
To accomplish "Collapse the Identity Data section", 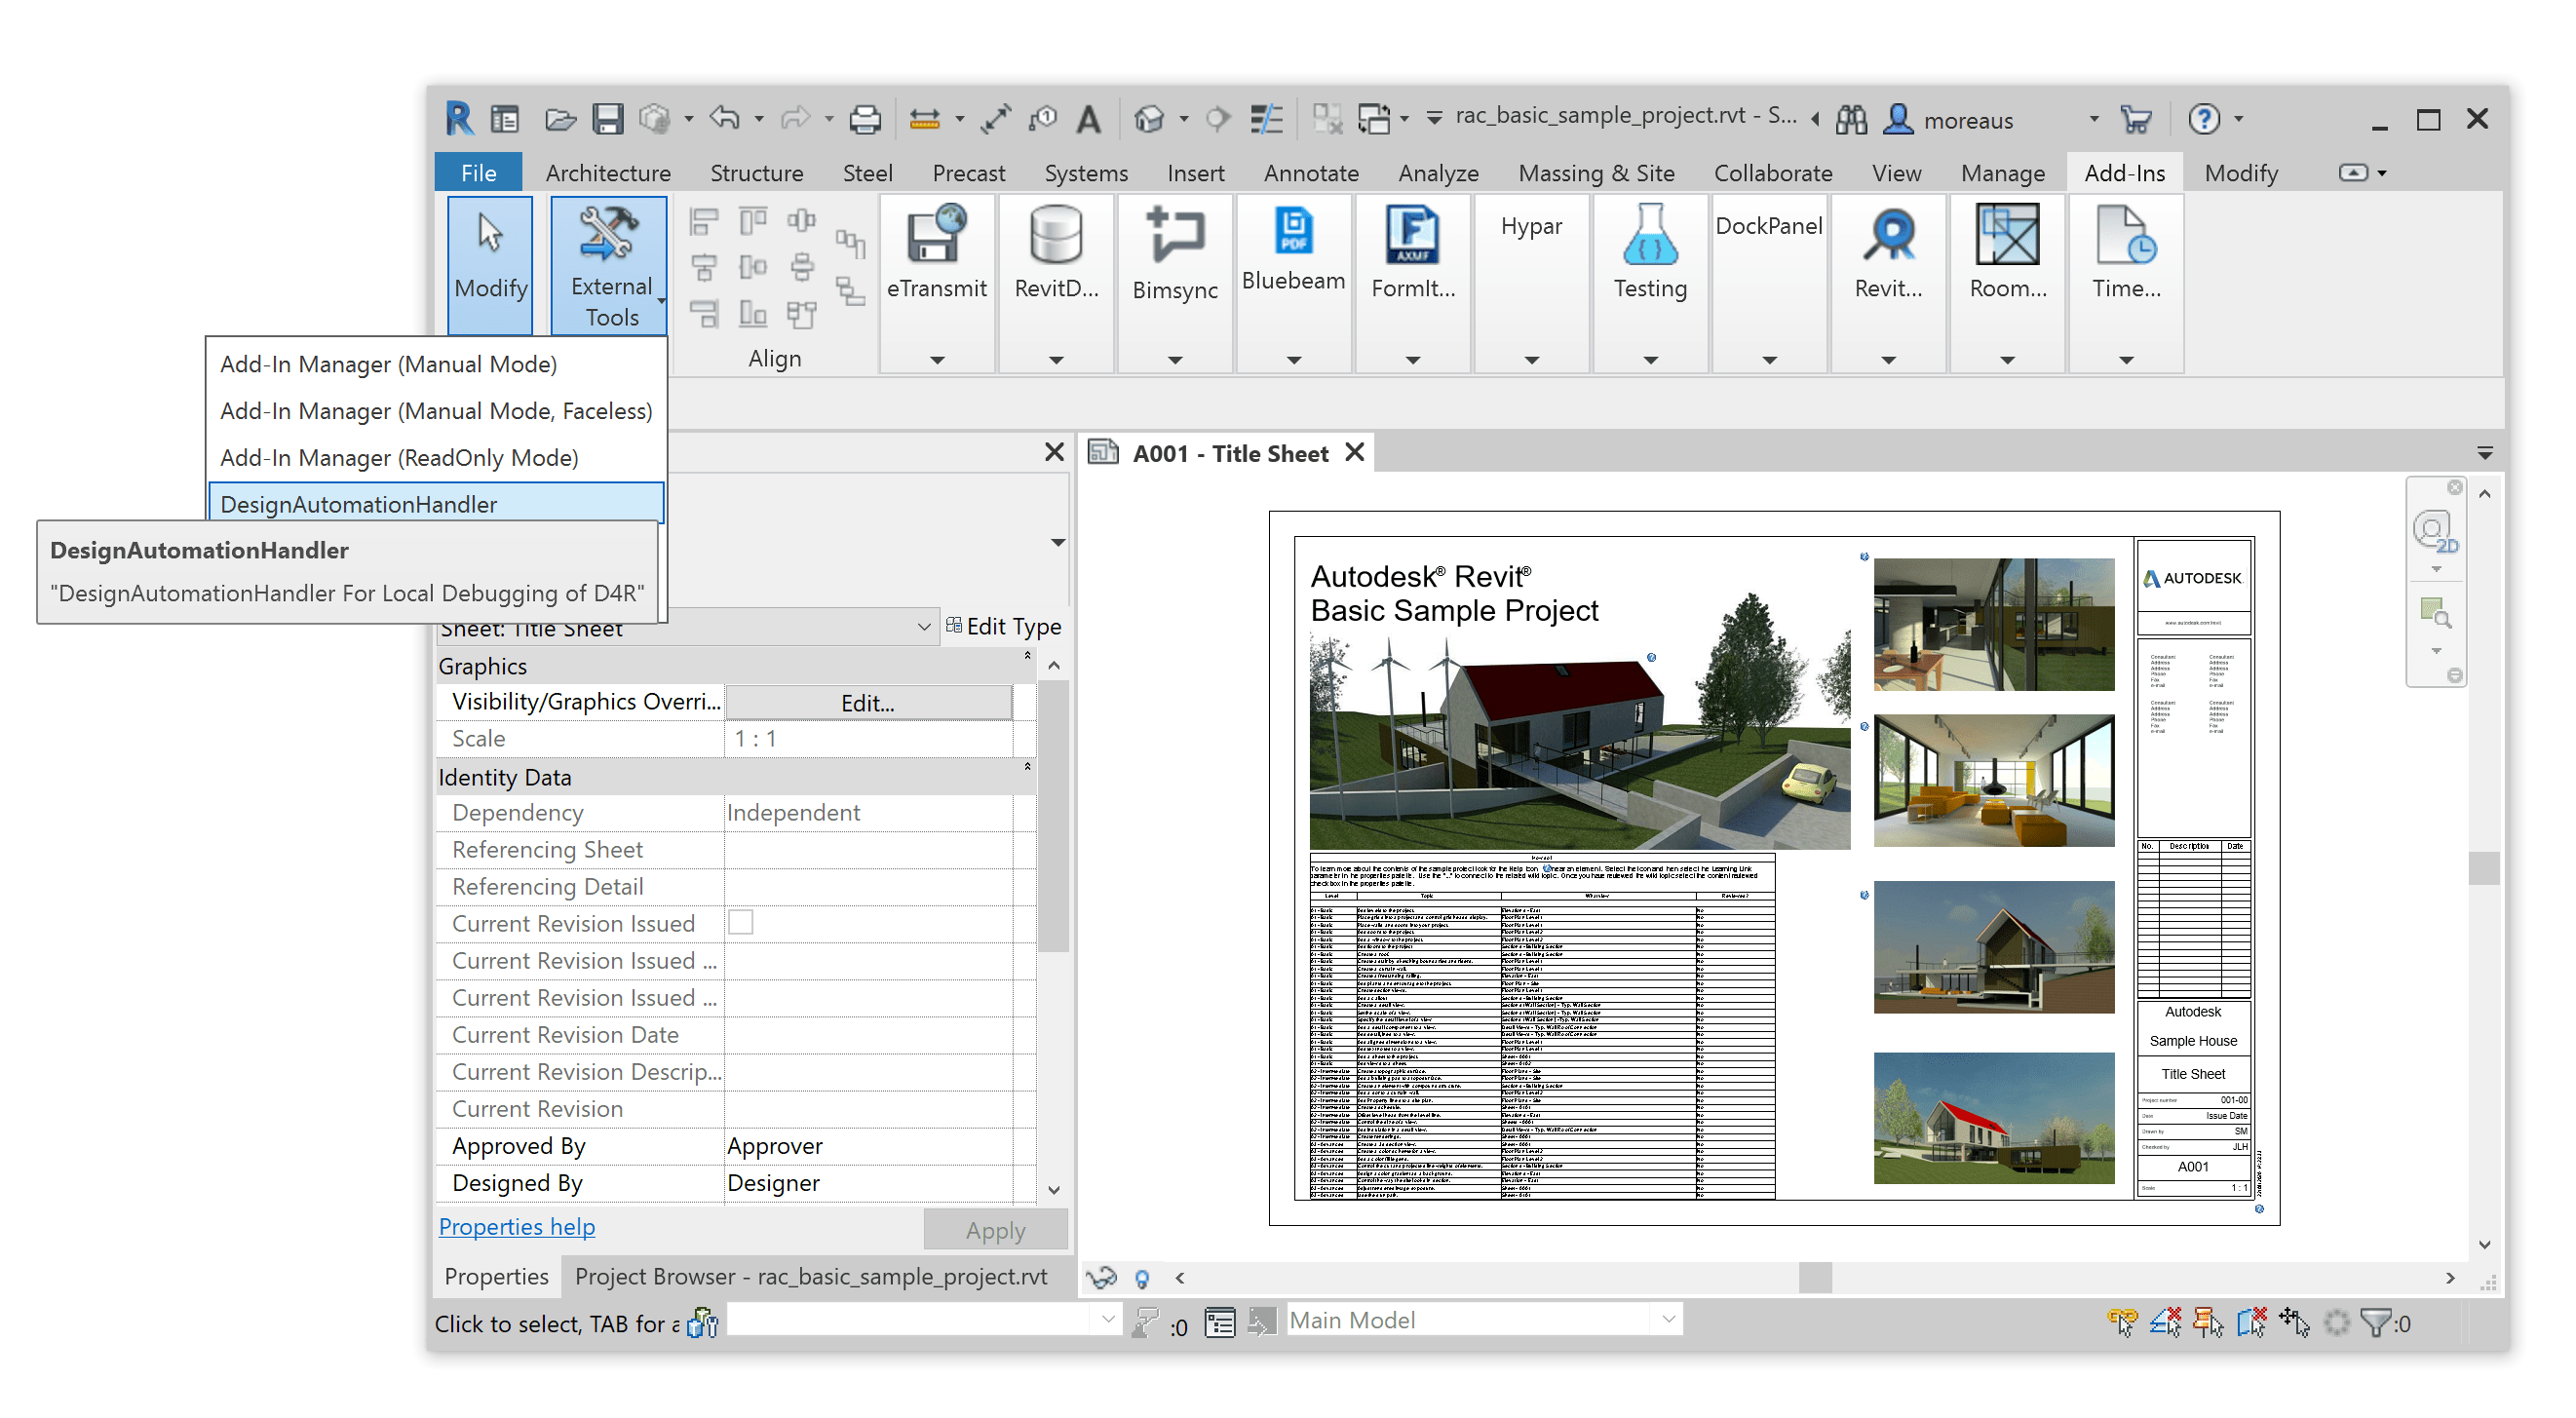I will tap(1027, 768).
